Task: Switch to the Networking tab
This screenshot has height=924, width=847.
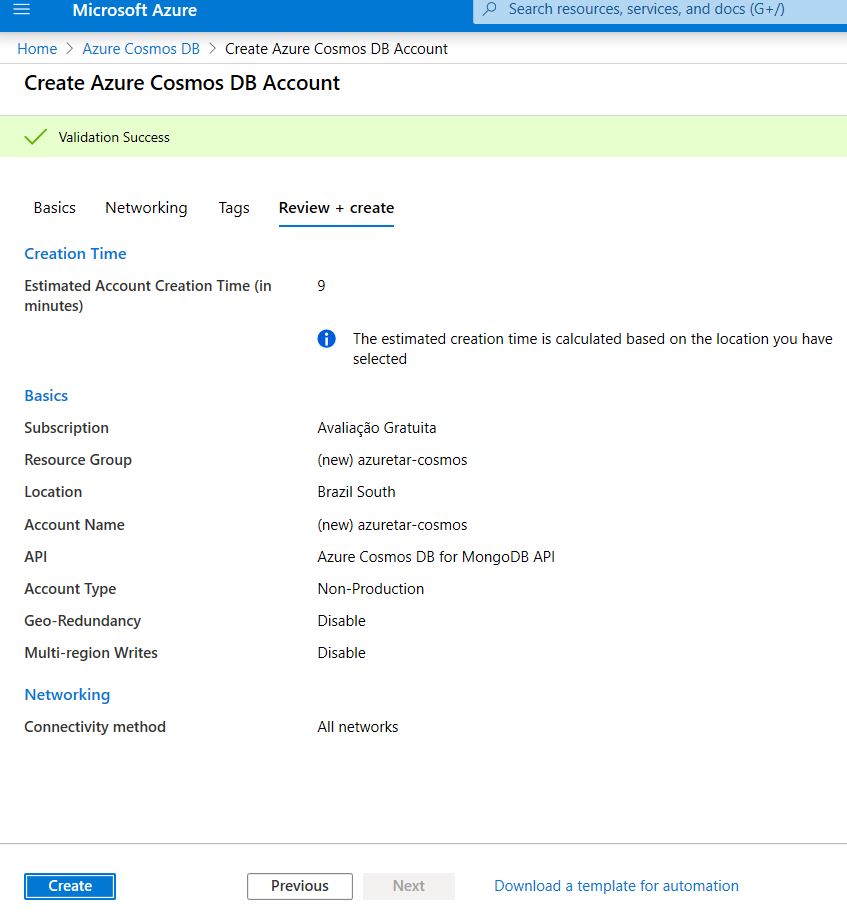Action: [146, 208]
